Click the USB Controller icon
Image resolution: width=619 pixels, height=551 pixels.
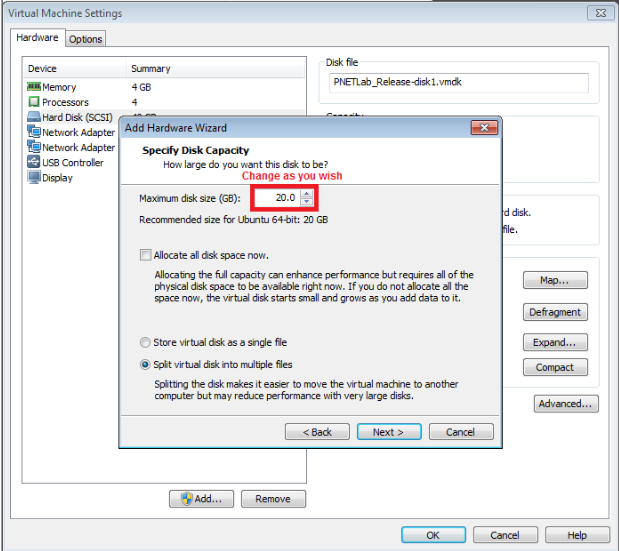click(x=34, y=162)
